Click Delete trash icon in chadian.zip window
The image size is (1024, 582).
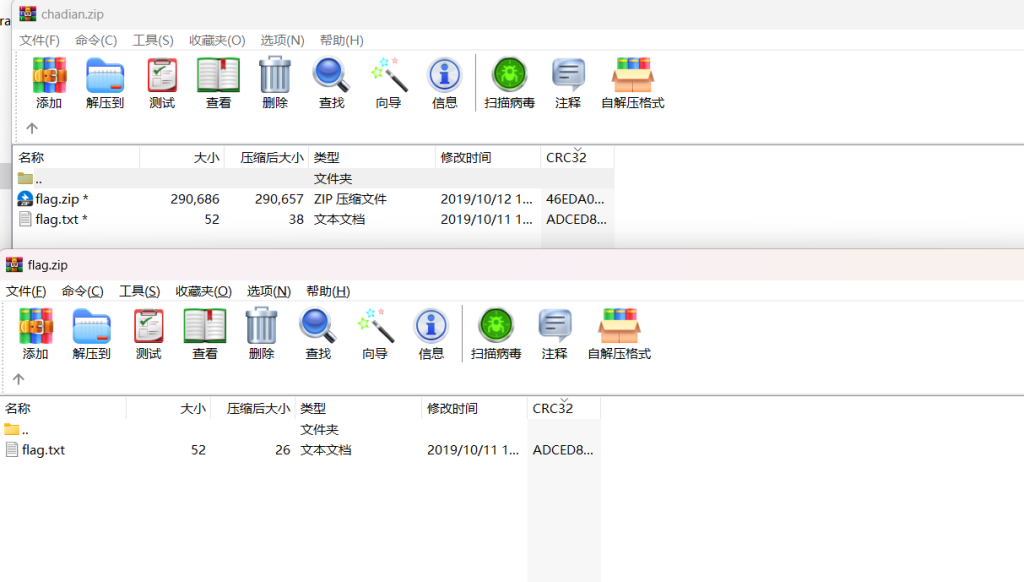275,76
